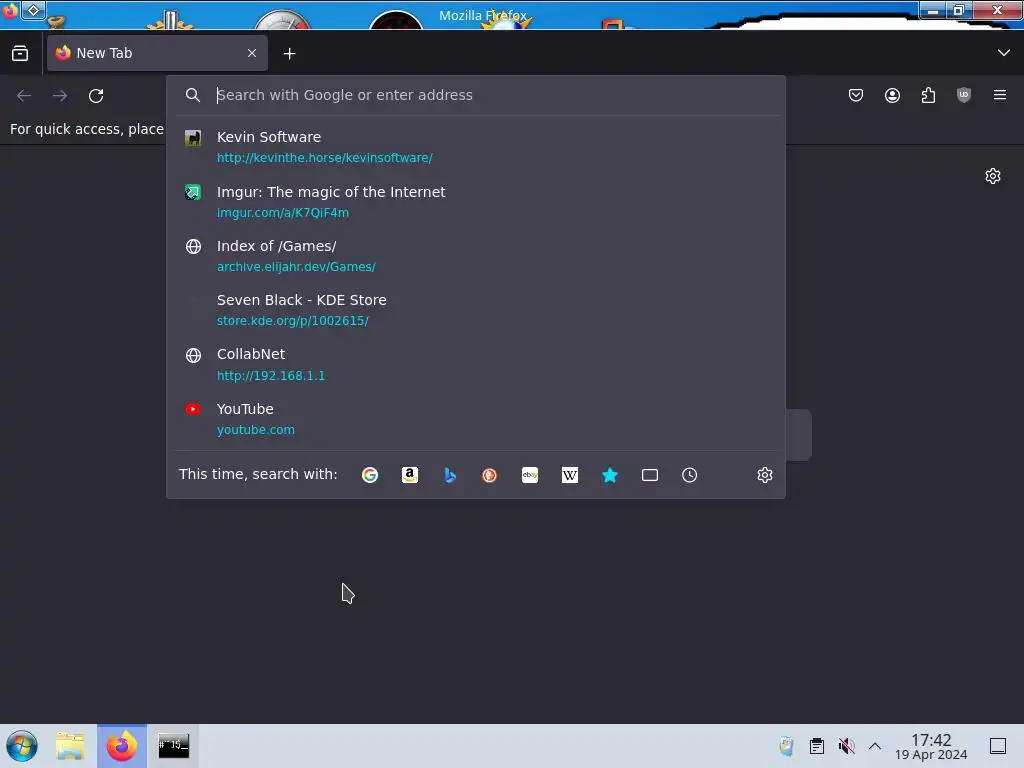Open Save to Pocket icon

[856, 95]
